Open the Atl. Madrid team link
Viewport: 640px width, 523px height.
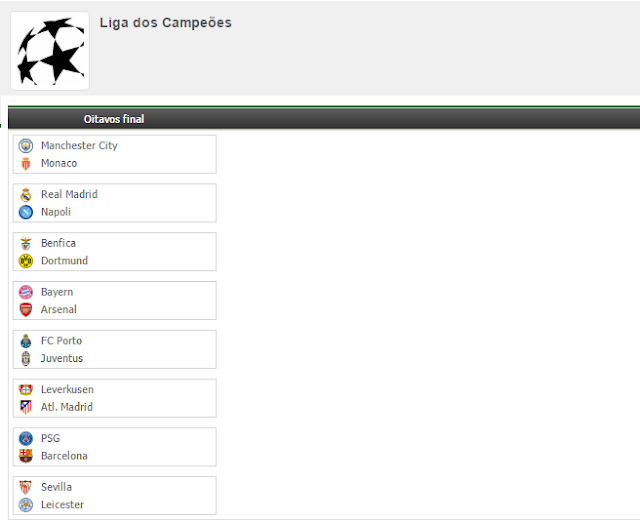tap(67, 407)
